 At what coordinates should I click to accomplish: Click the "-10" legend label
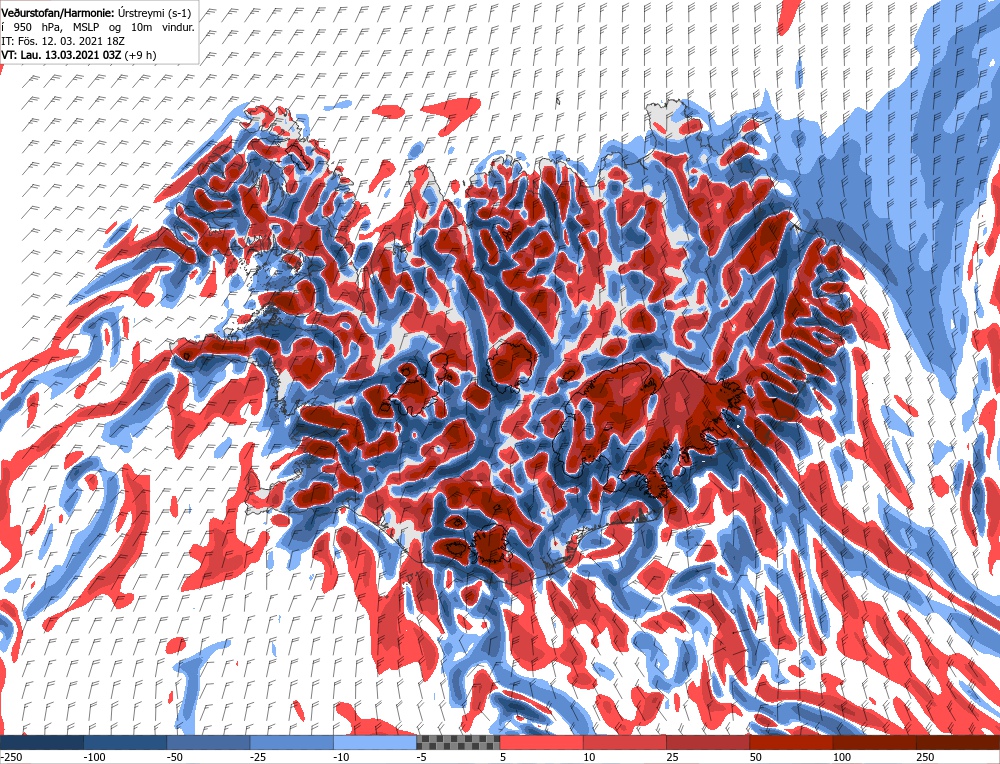[x=342, y=757]
